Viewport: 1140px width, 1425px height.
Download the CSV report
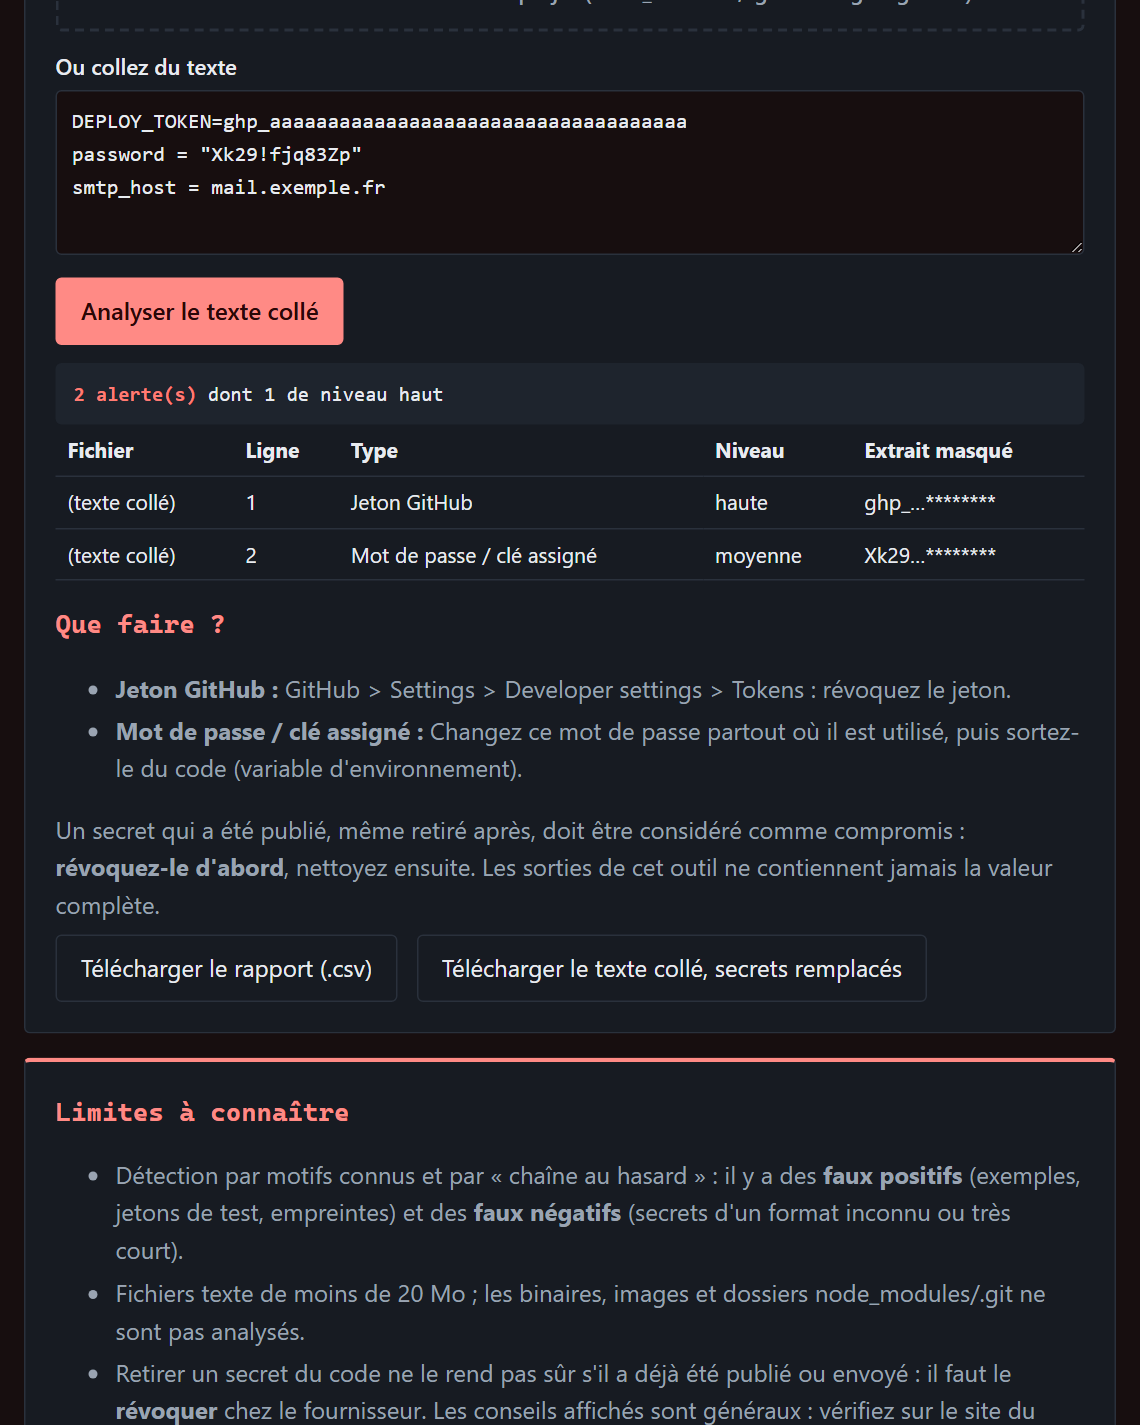click(x=226, y=968)
